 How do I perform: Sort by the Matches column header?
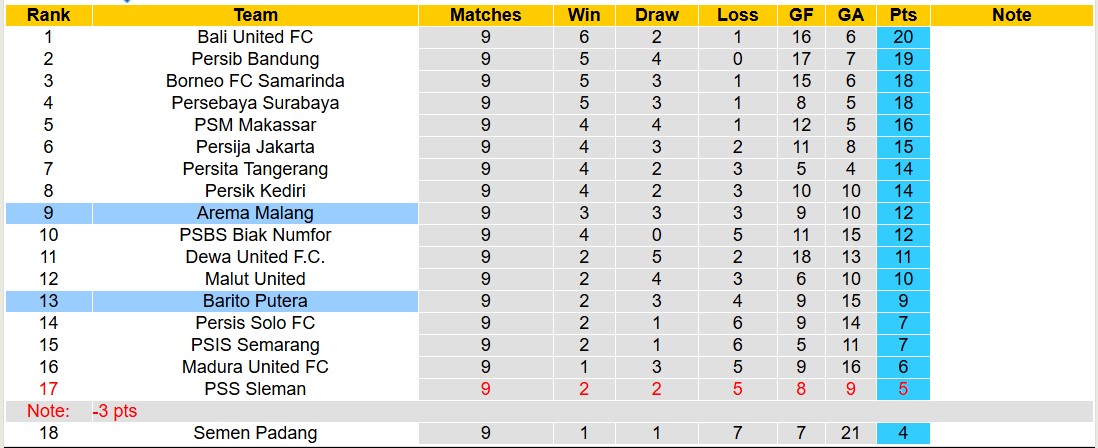point(485,15)
